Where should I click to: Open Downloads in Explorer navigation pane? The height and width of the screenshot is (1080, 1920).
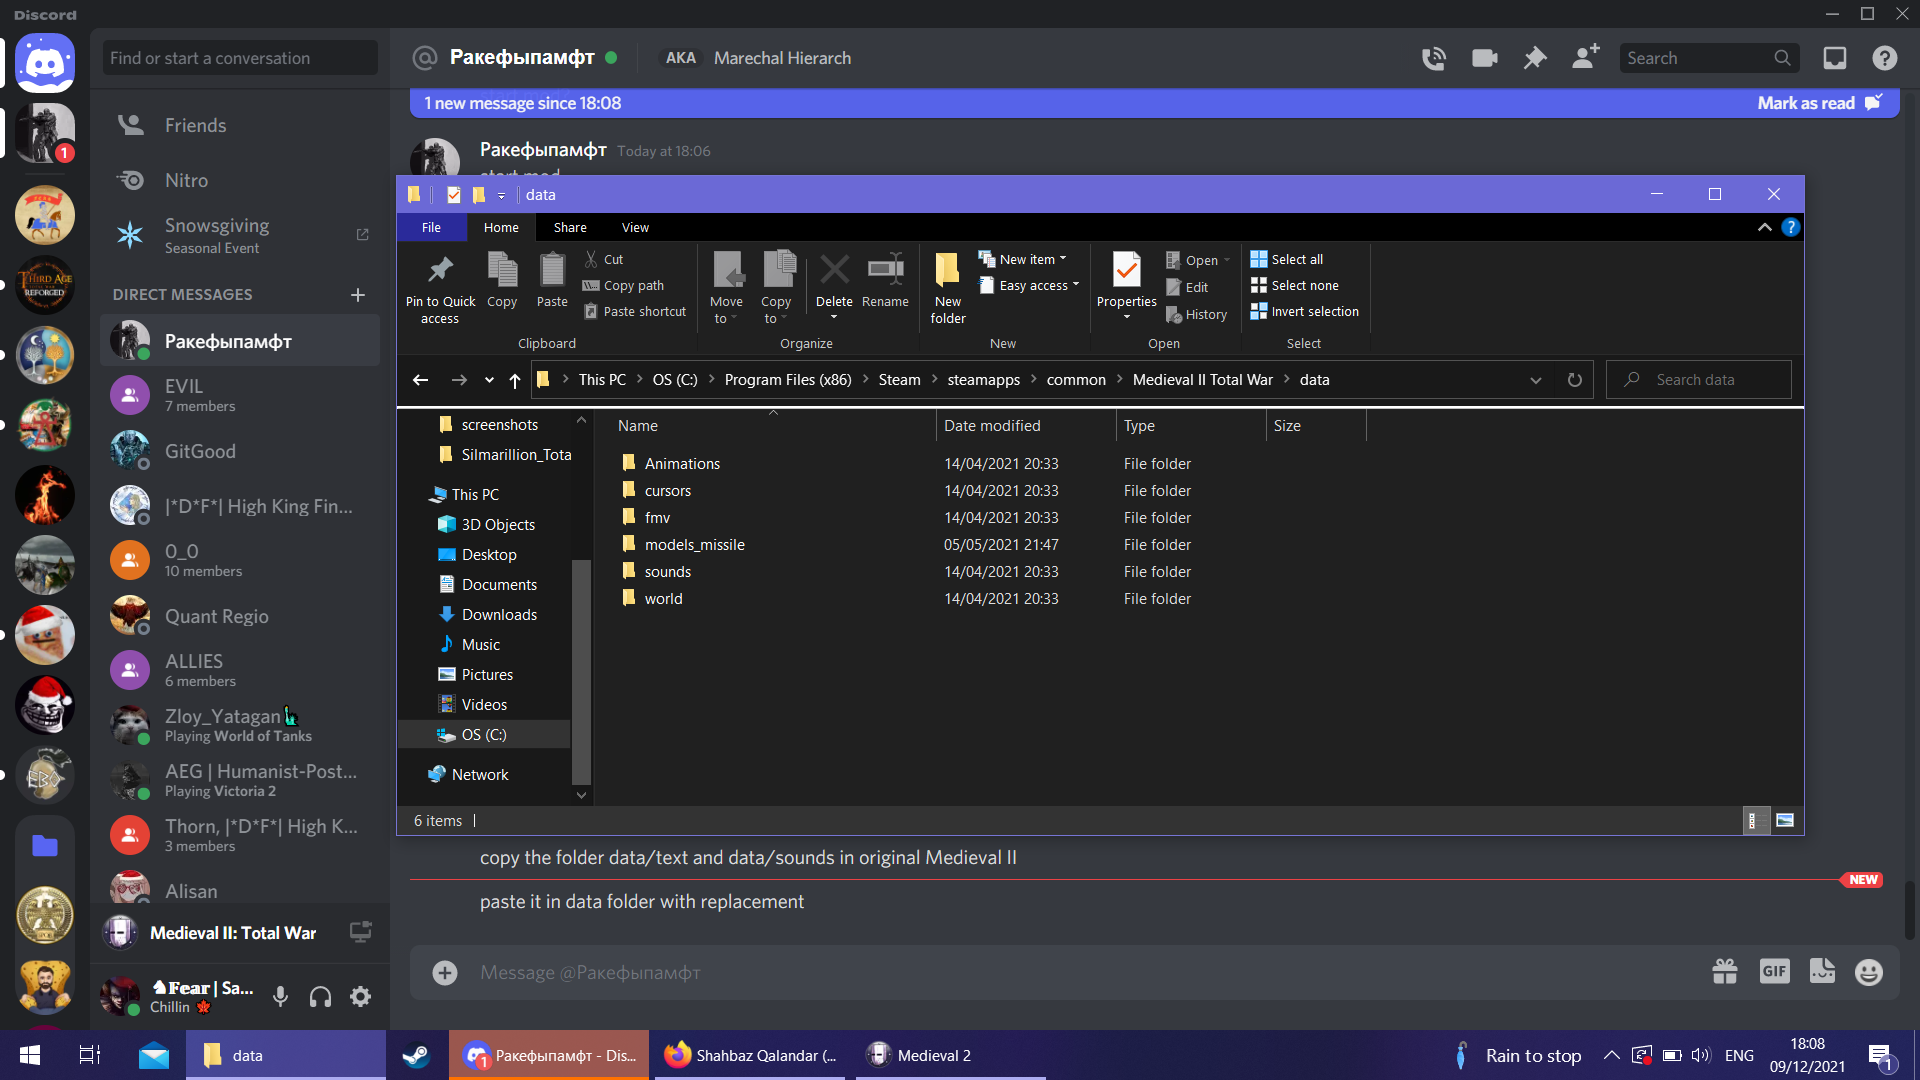pos(498,615)
